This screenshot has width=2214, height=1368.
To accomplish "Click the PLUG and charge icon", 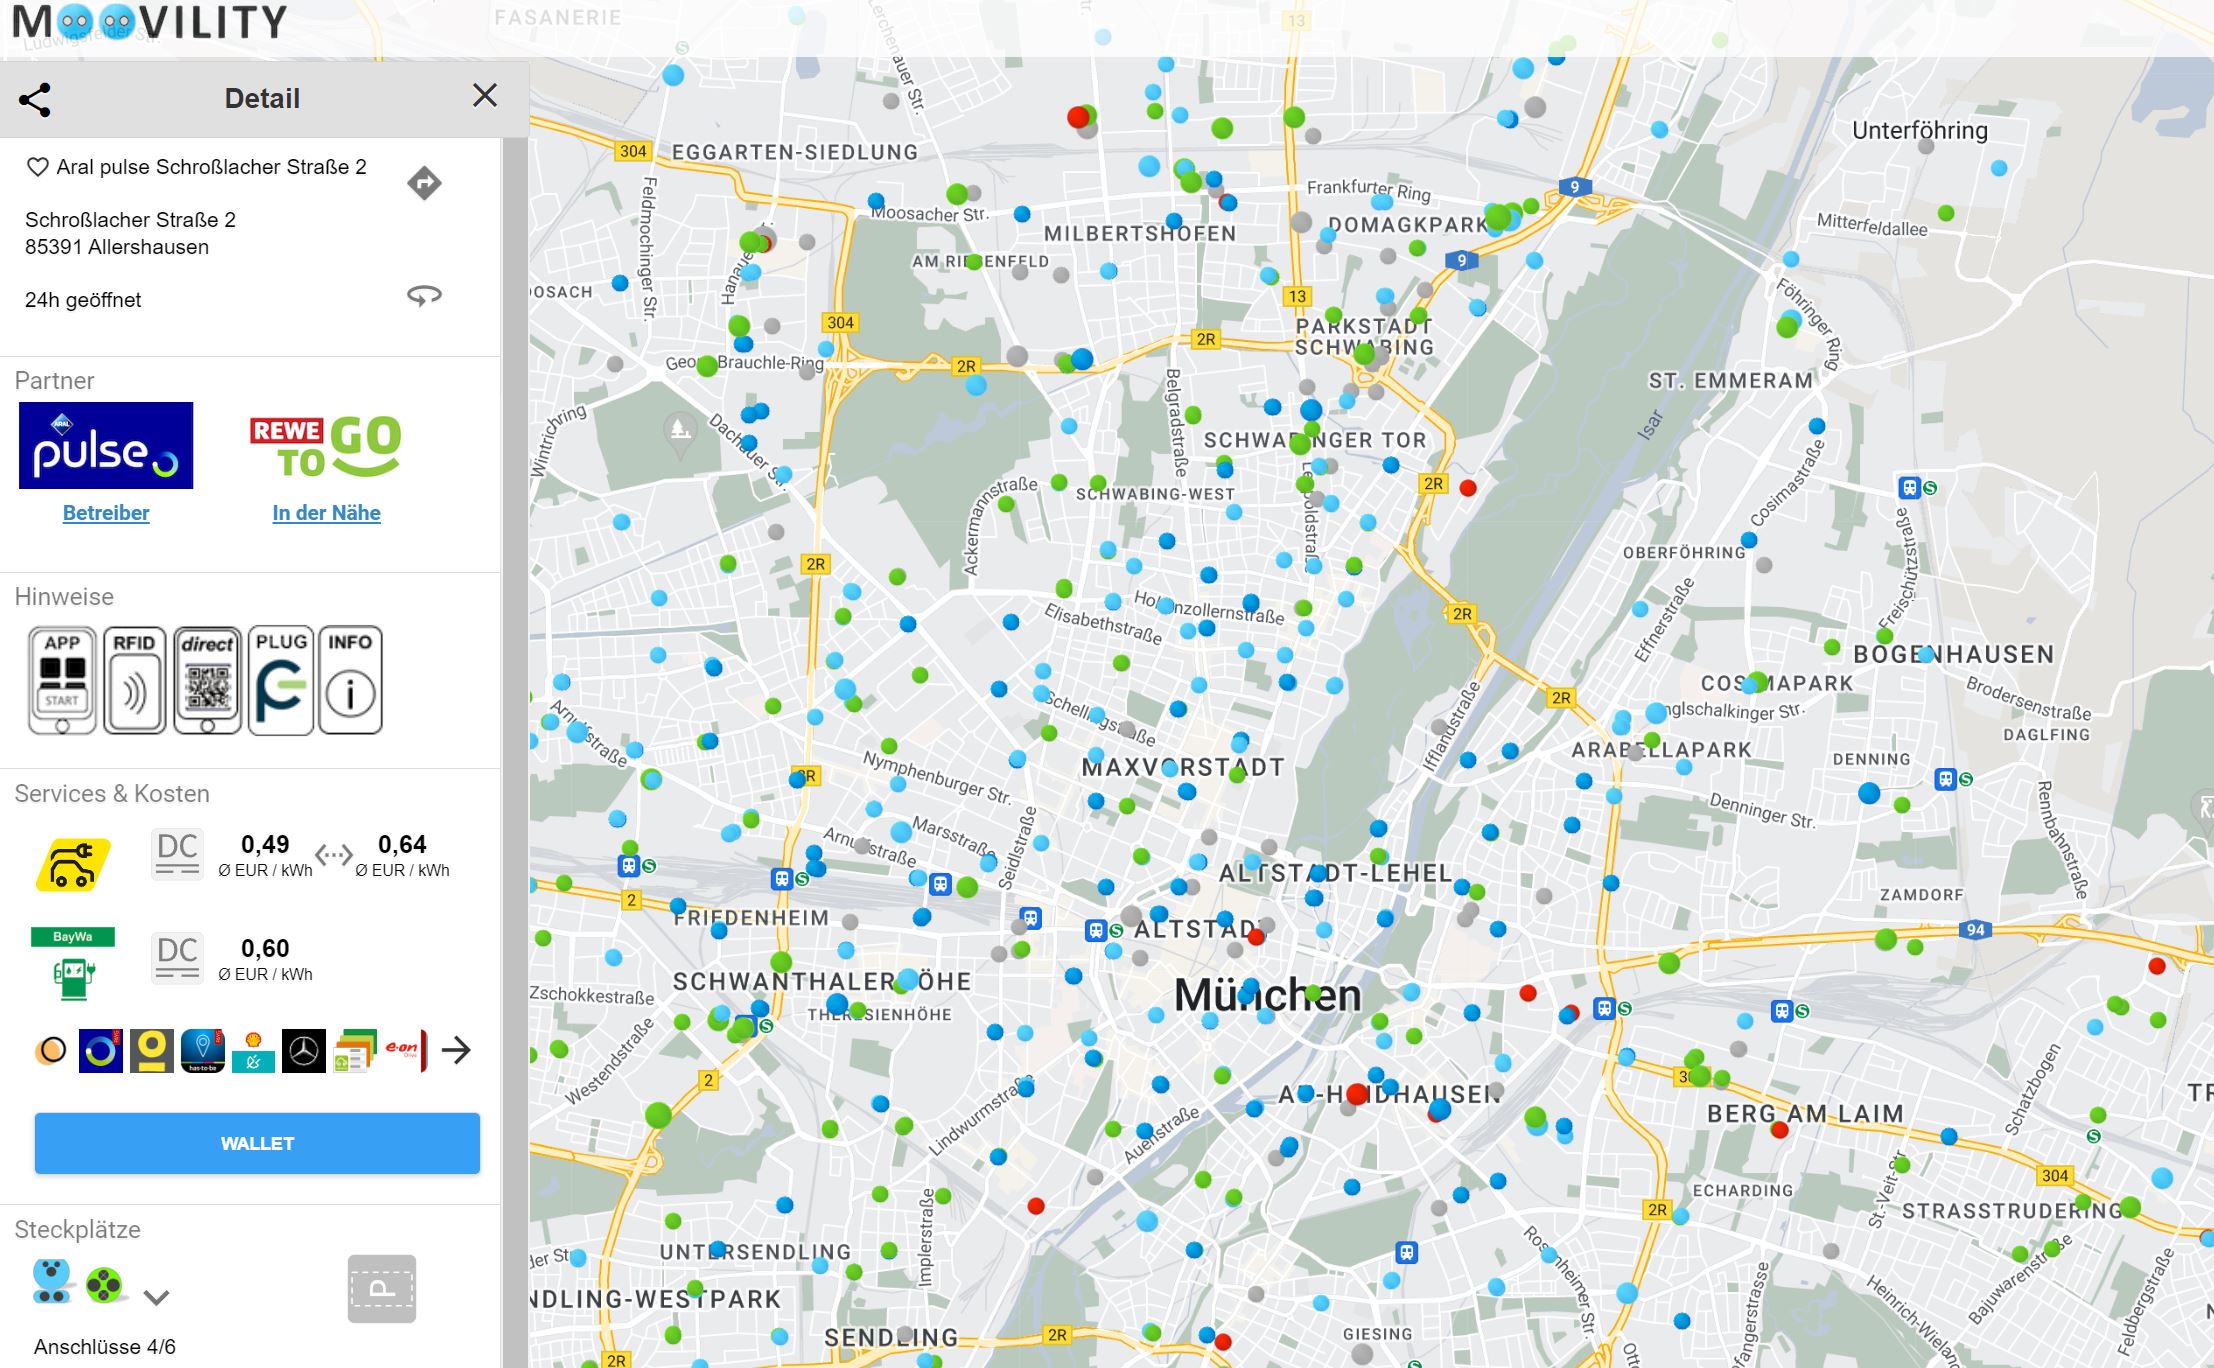I will coord(280,680).
